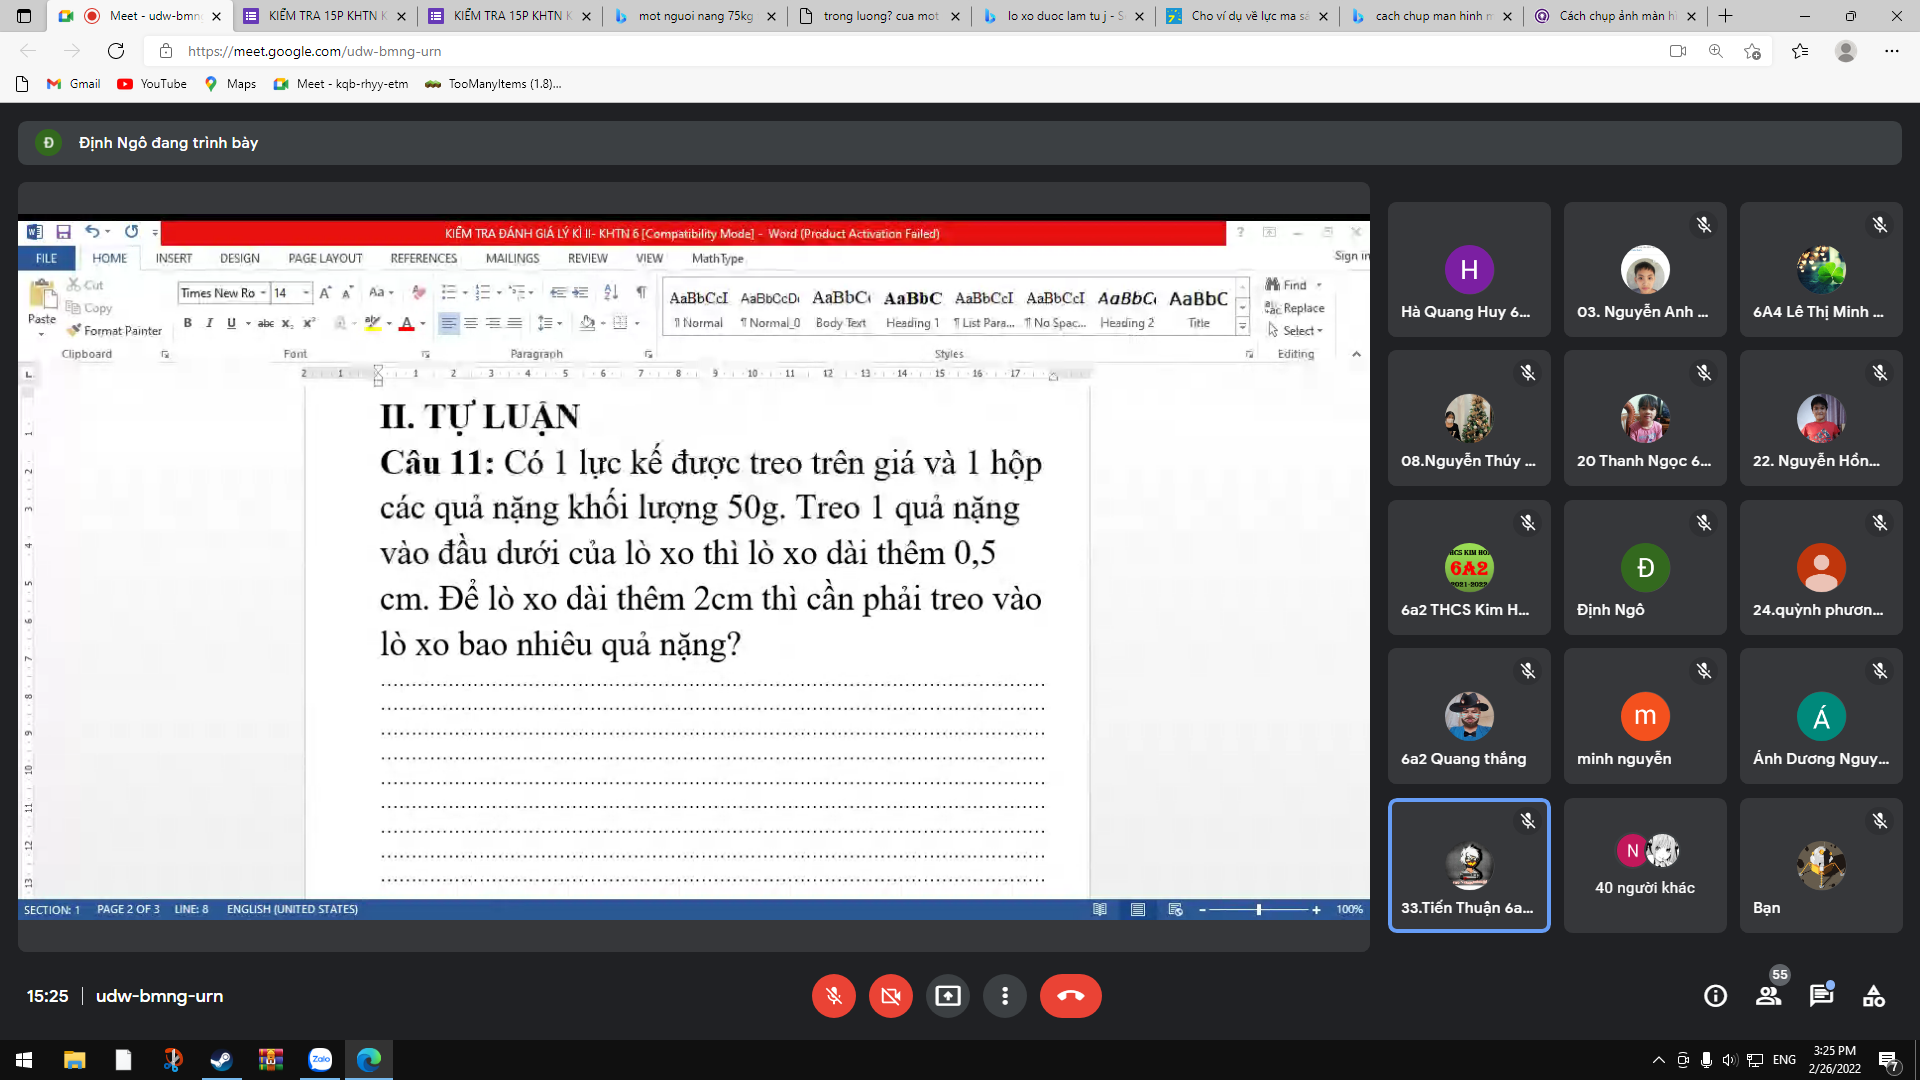Image resolution: width=1920 pixels, height=1080 pixels.
Task: Open Maps bookmark
Action: (230, 84)
